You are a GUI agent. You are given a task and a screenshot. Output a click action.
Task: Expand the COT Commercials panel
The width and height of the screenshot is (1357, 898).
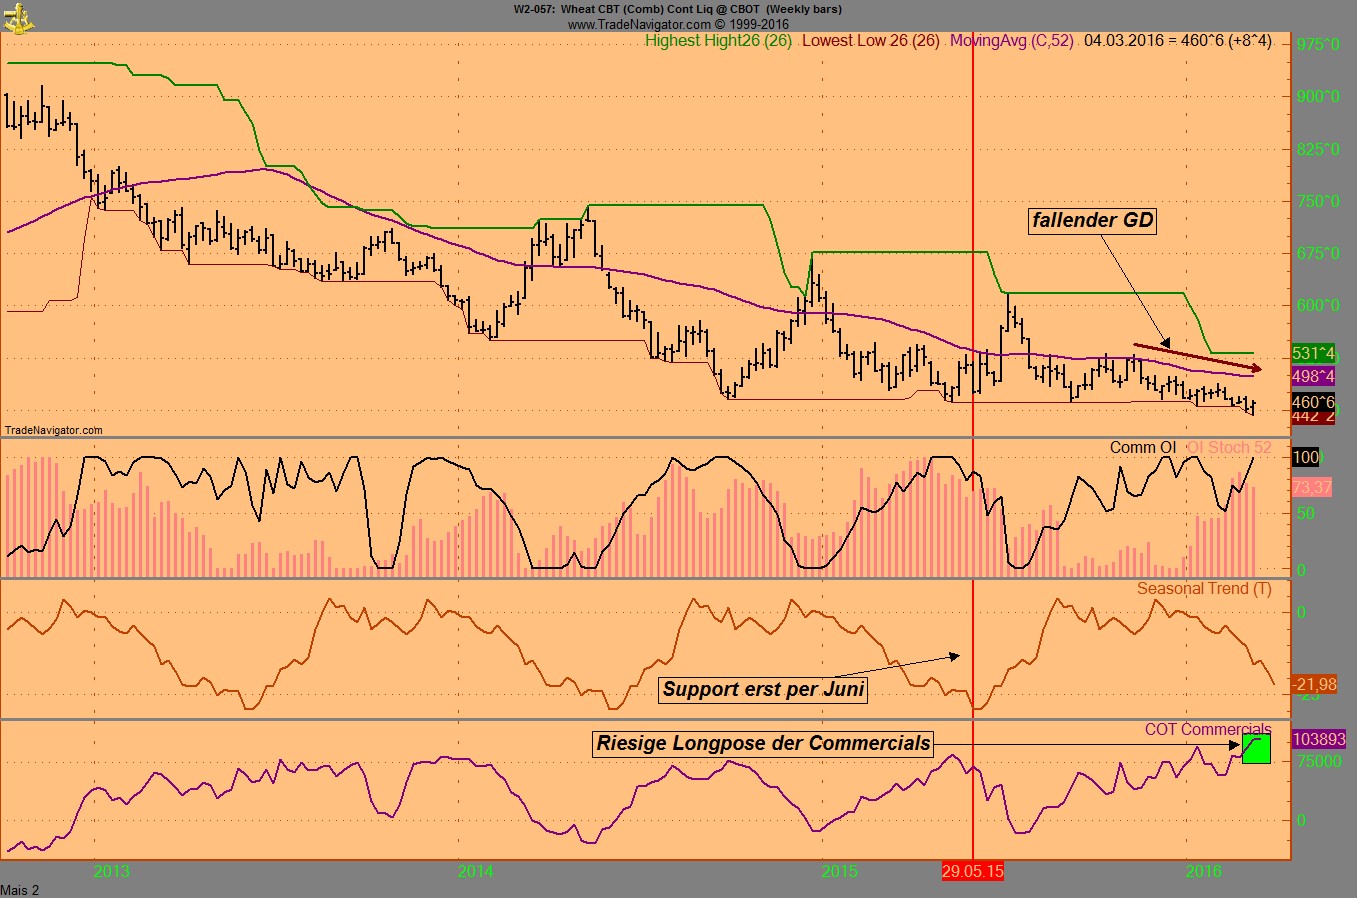[x=1208, y=729]
